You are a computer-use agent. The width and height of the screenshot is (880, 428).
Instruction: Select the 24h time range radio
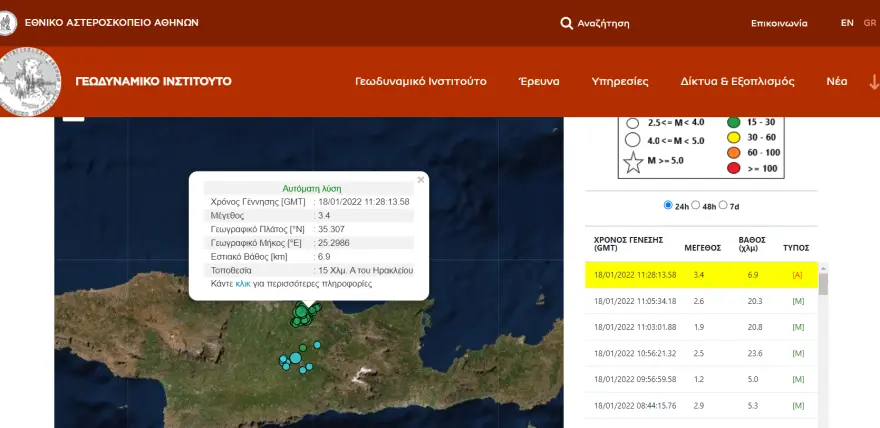[x=668, y=205]
